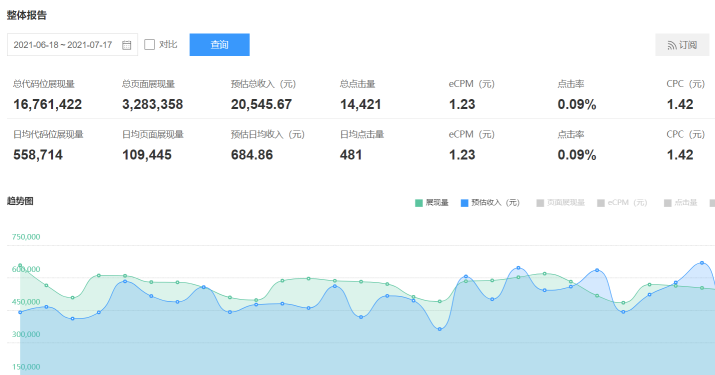Open the calendar icon in date field
Viewport: 715px width, 375px height.
tap(127, 45)
